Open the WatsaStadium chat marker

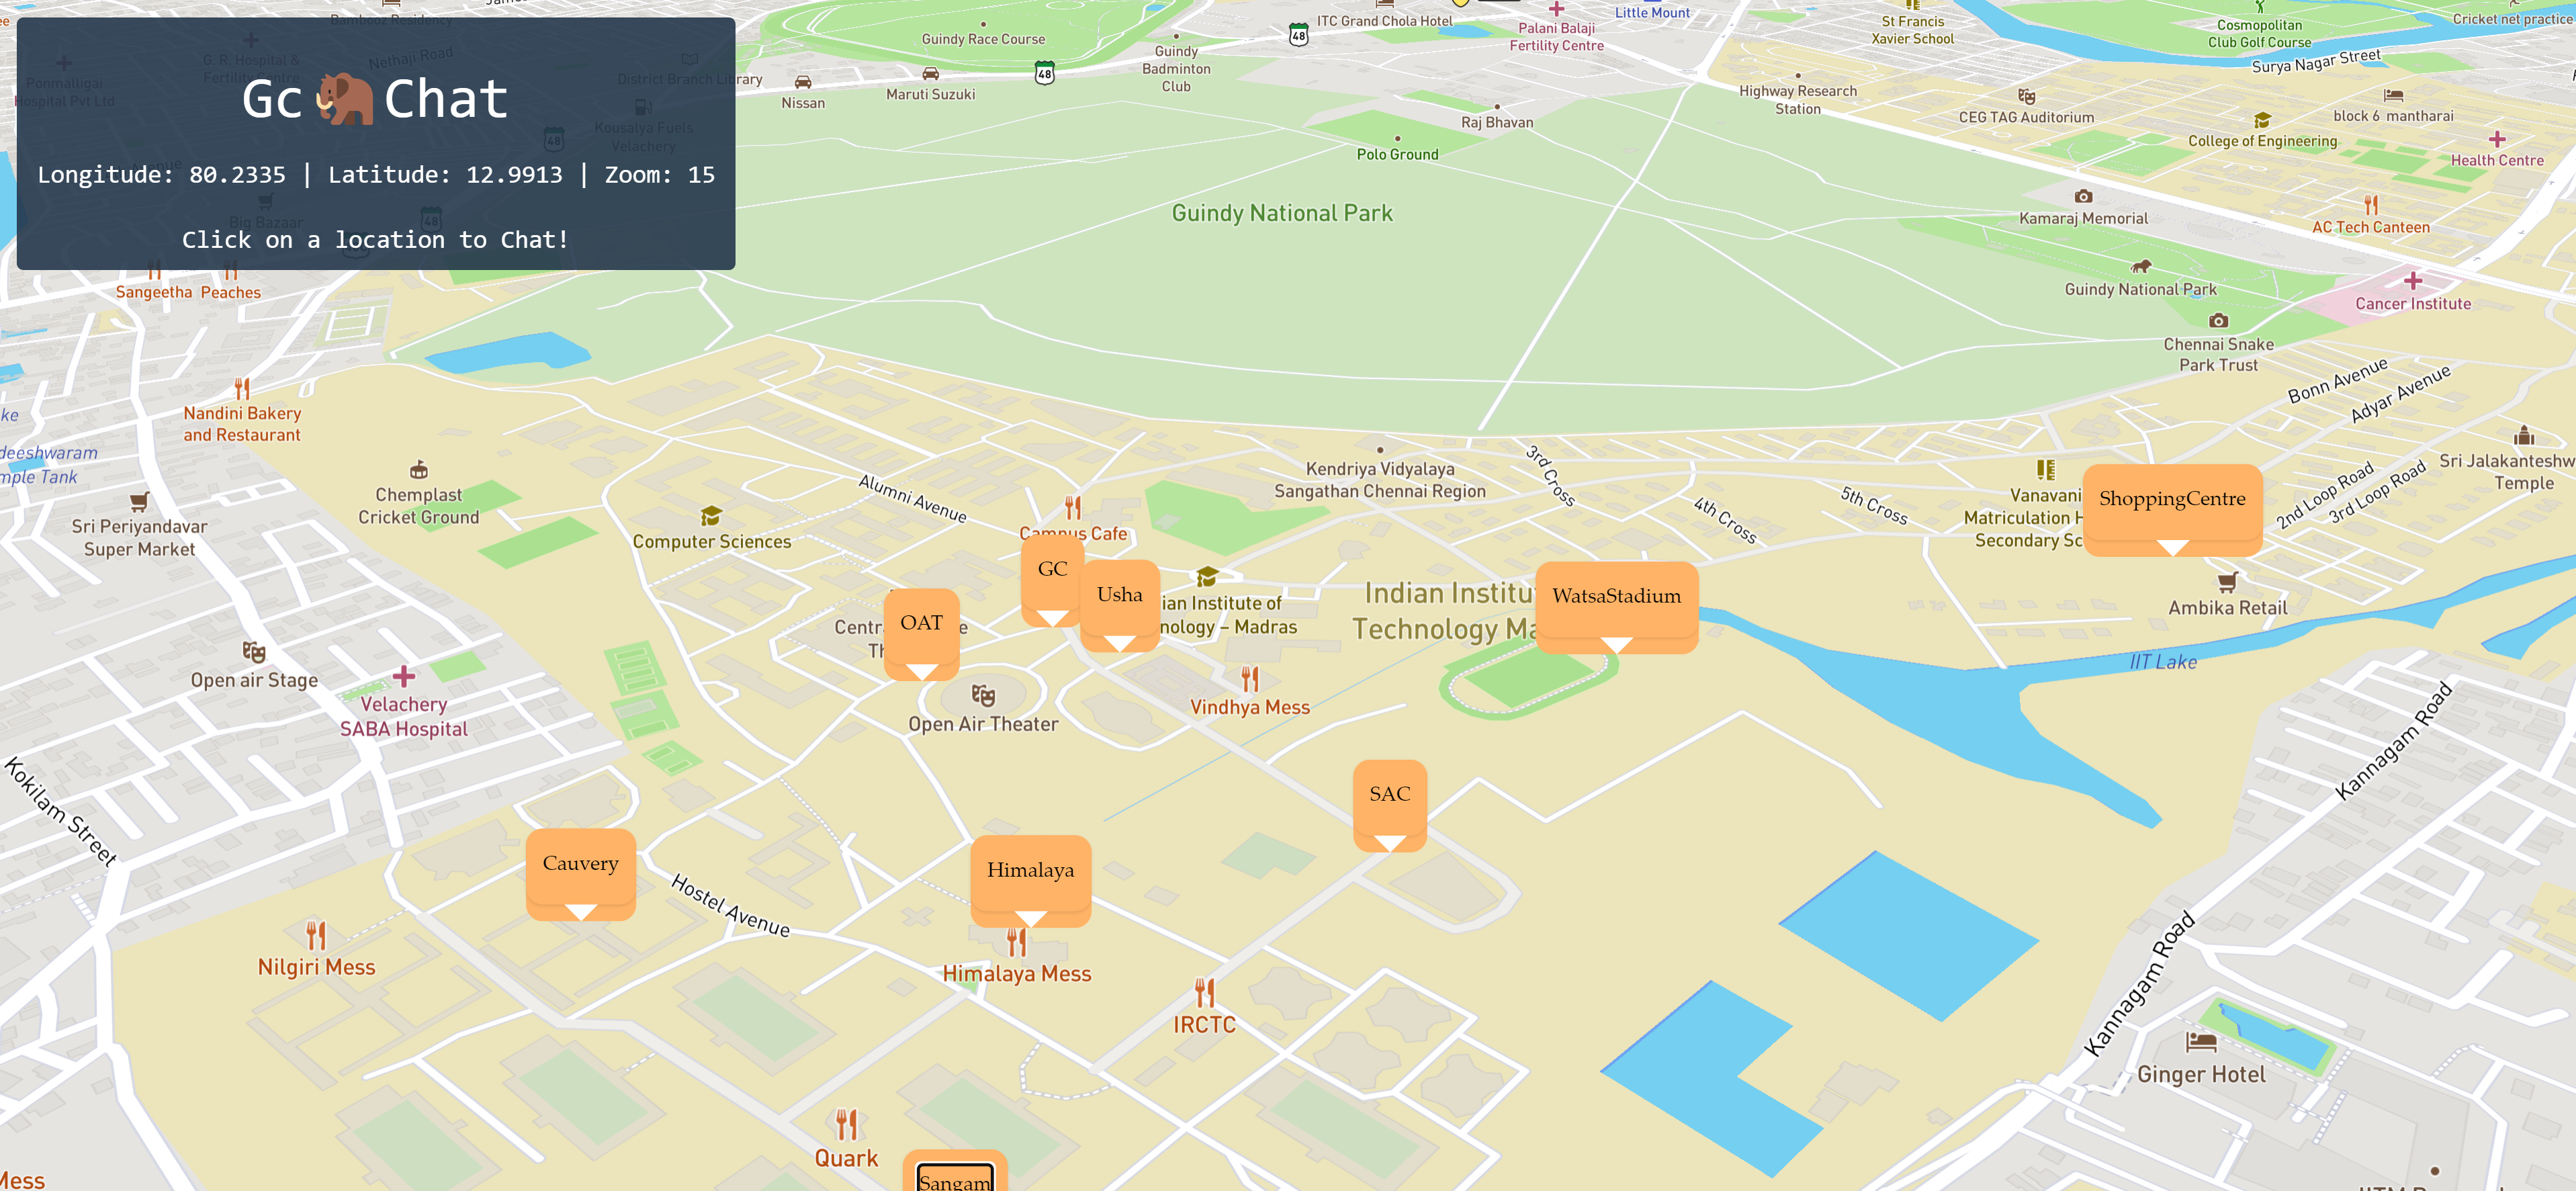click(x=1616, y=597)
